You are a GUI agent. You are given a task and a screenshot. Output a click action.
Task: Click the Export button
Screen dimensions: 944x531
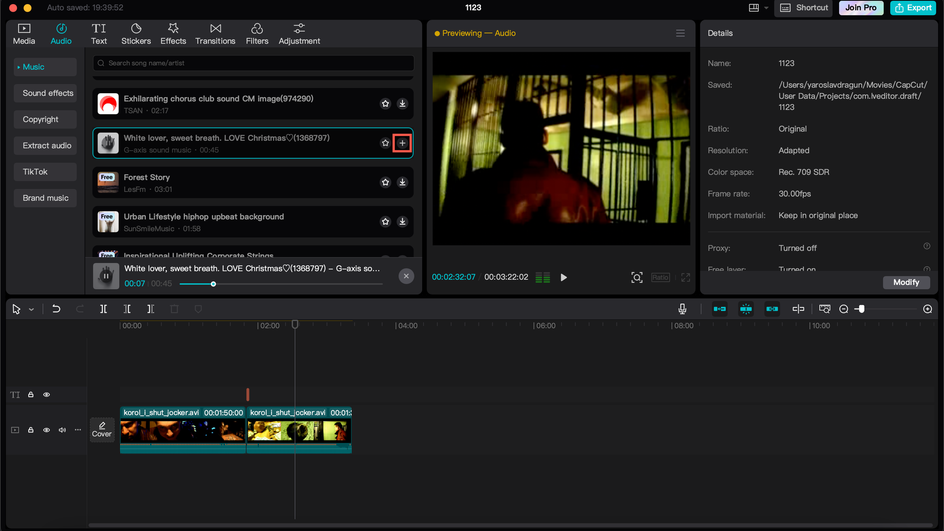pos(913,8)
